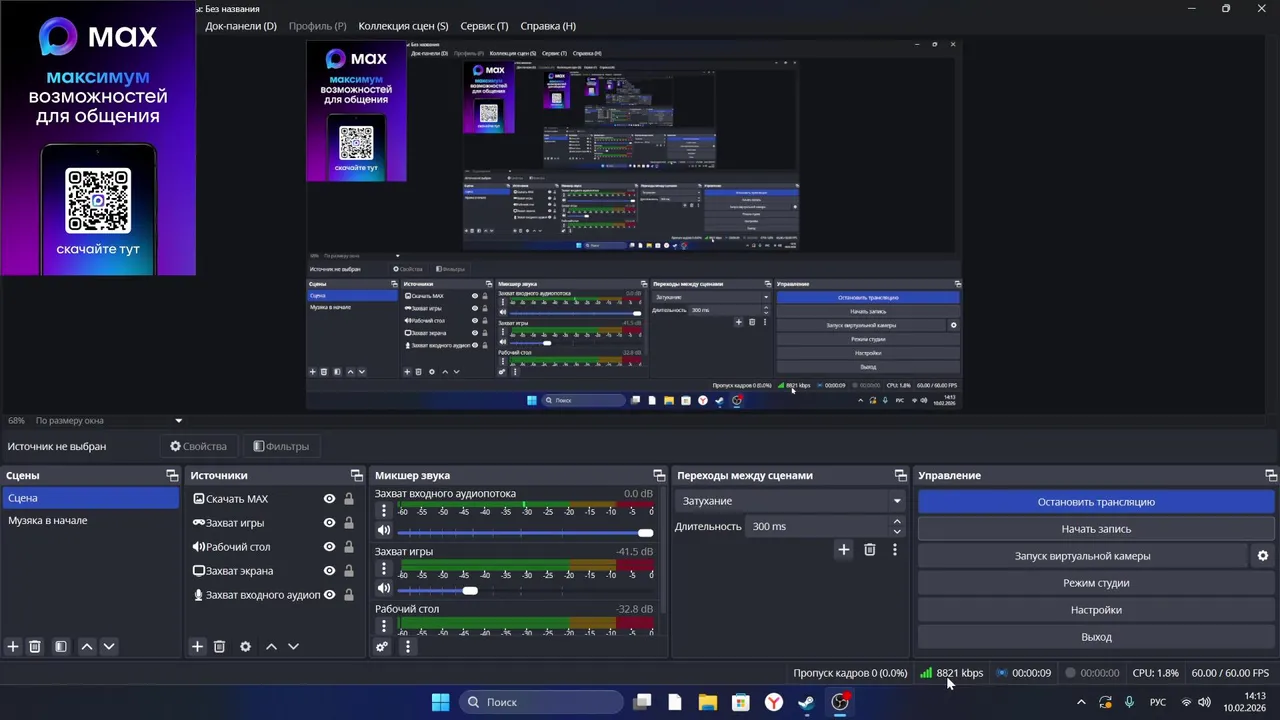Click Режим студии button
The height and width of the screenshot is (720, 1280).
[x=1096, y=583]
